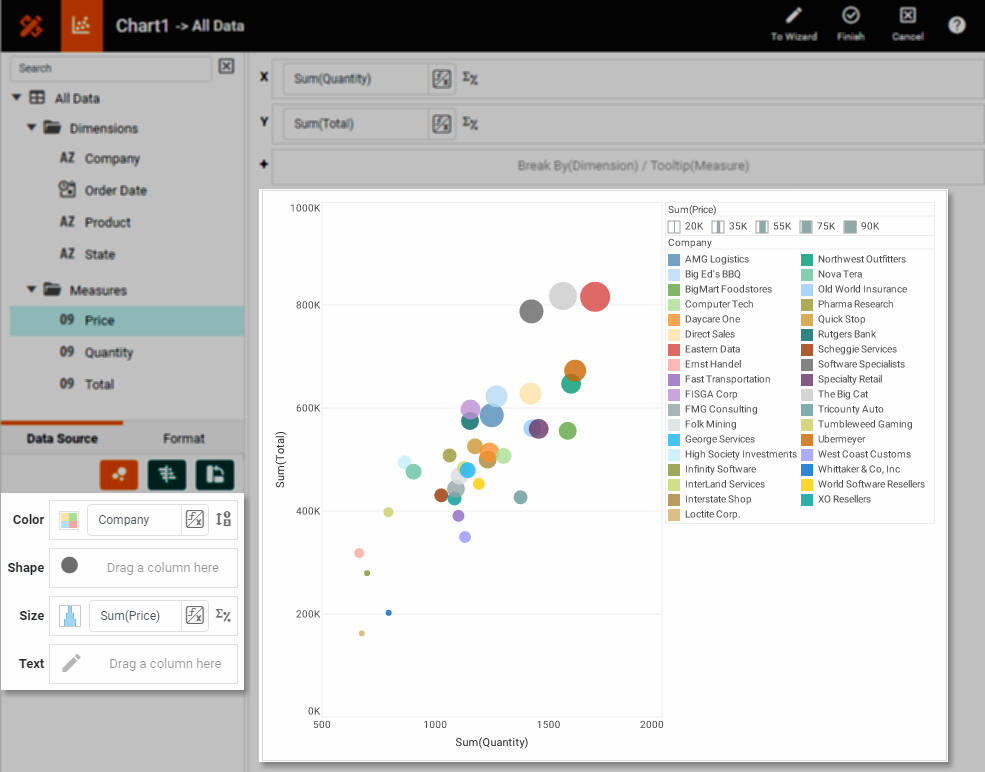Click the Finish checkmark in the top bar

[851, 25]
